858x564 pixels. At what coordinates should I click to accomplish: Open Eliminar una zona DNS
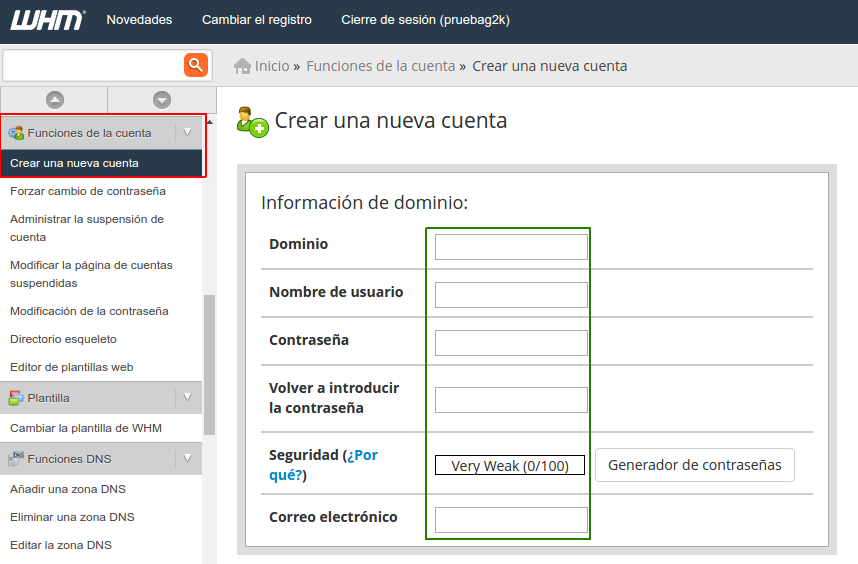coord(72,516)
